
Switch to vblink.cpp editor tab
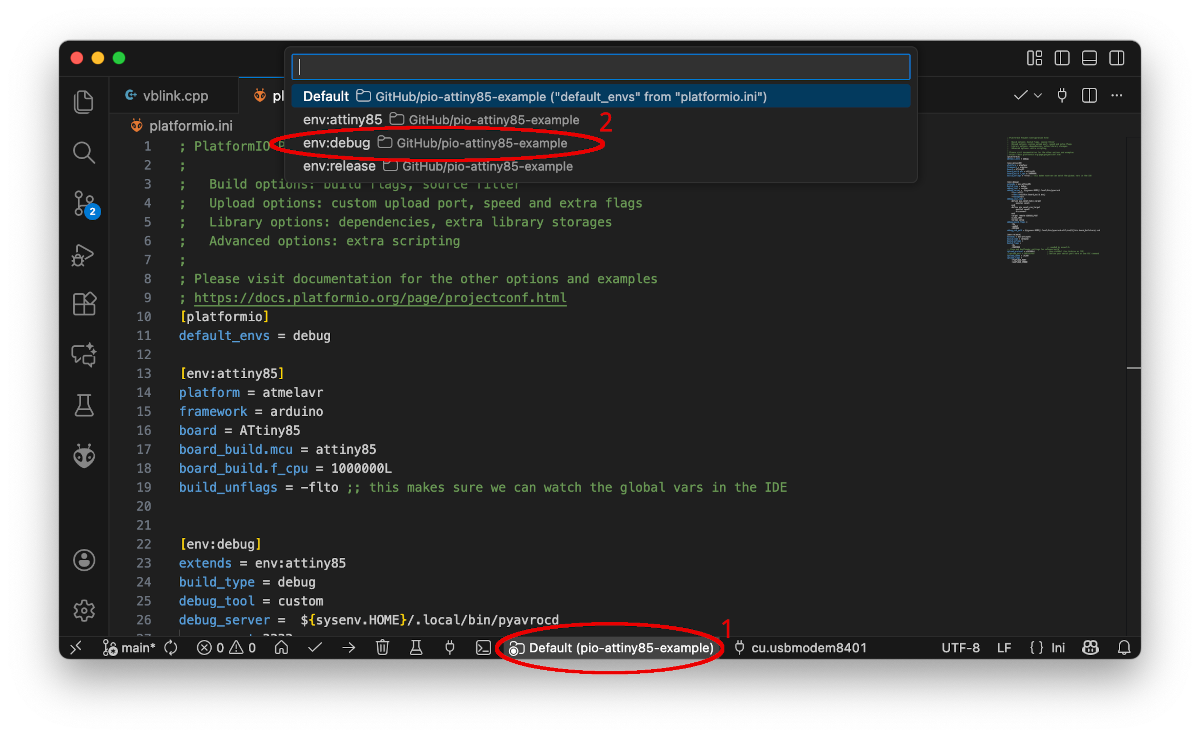(175, 96)
